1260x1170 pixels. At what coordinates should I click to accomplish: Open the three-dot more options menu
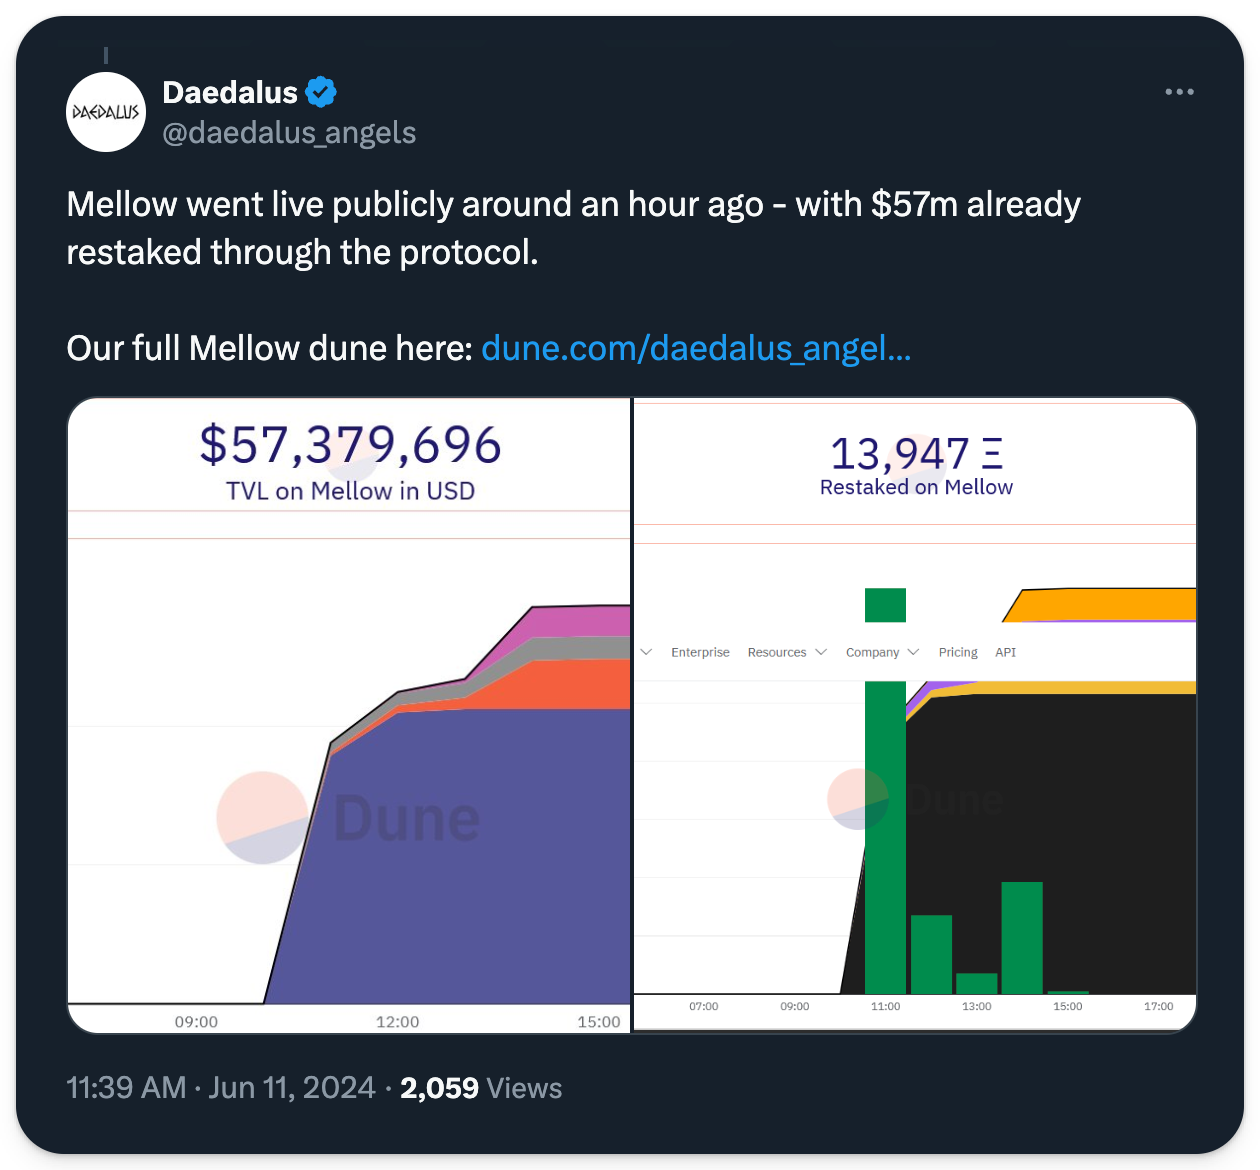click(1179, 92)
